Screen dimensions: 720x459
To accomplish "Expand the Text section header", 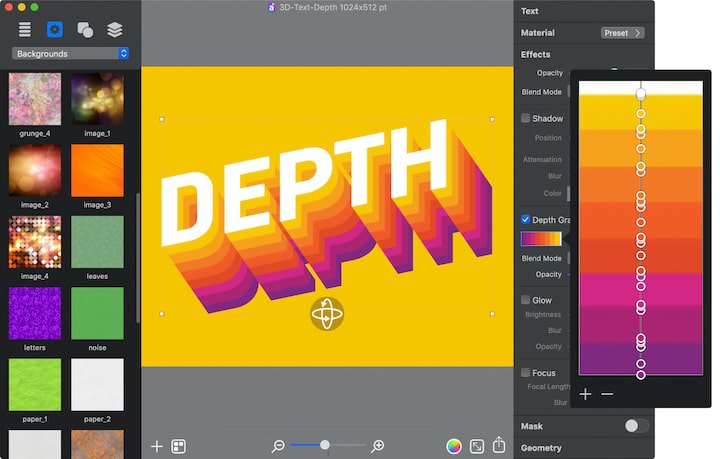I will (x=529, y=11).
